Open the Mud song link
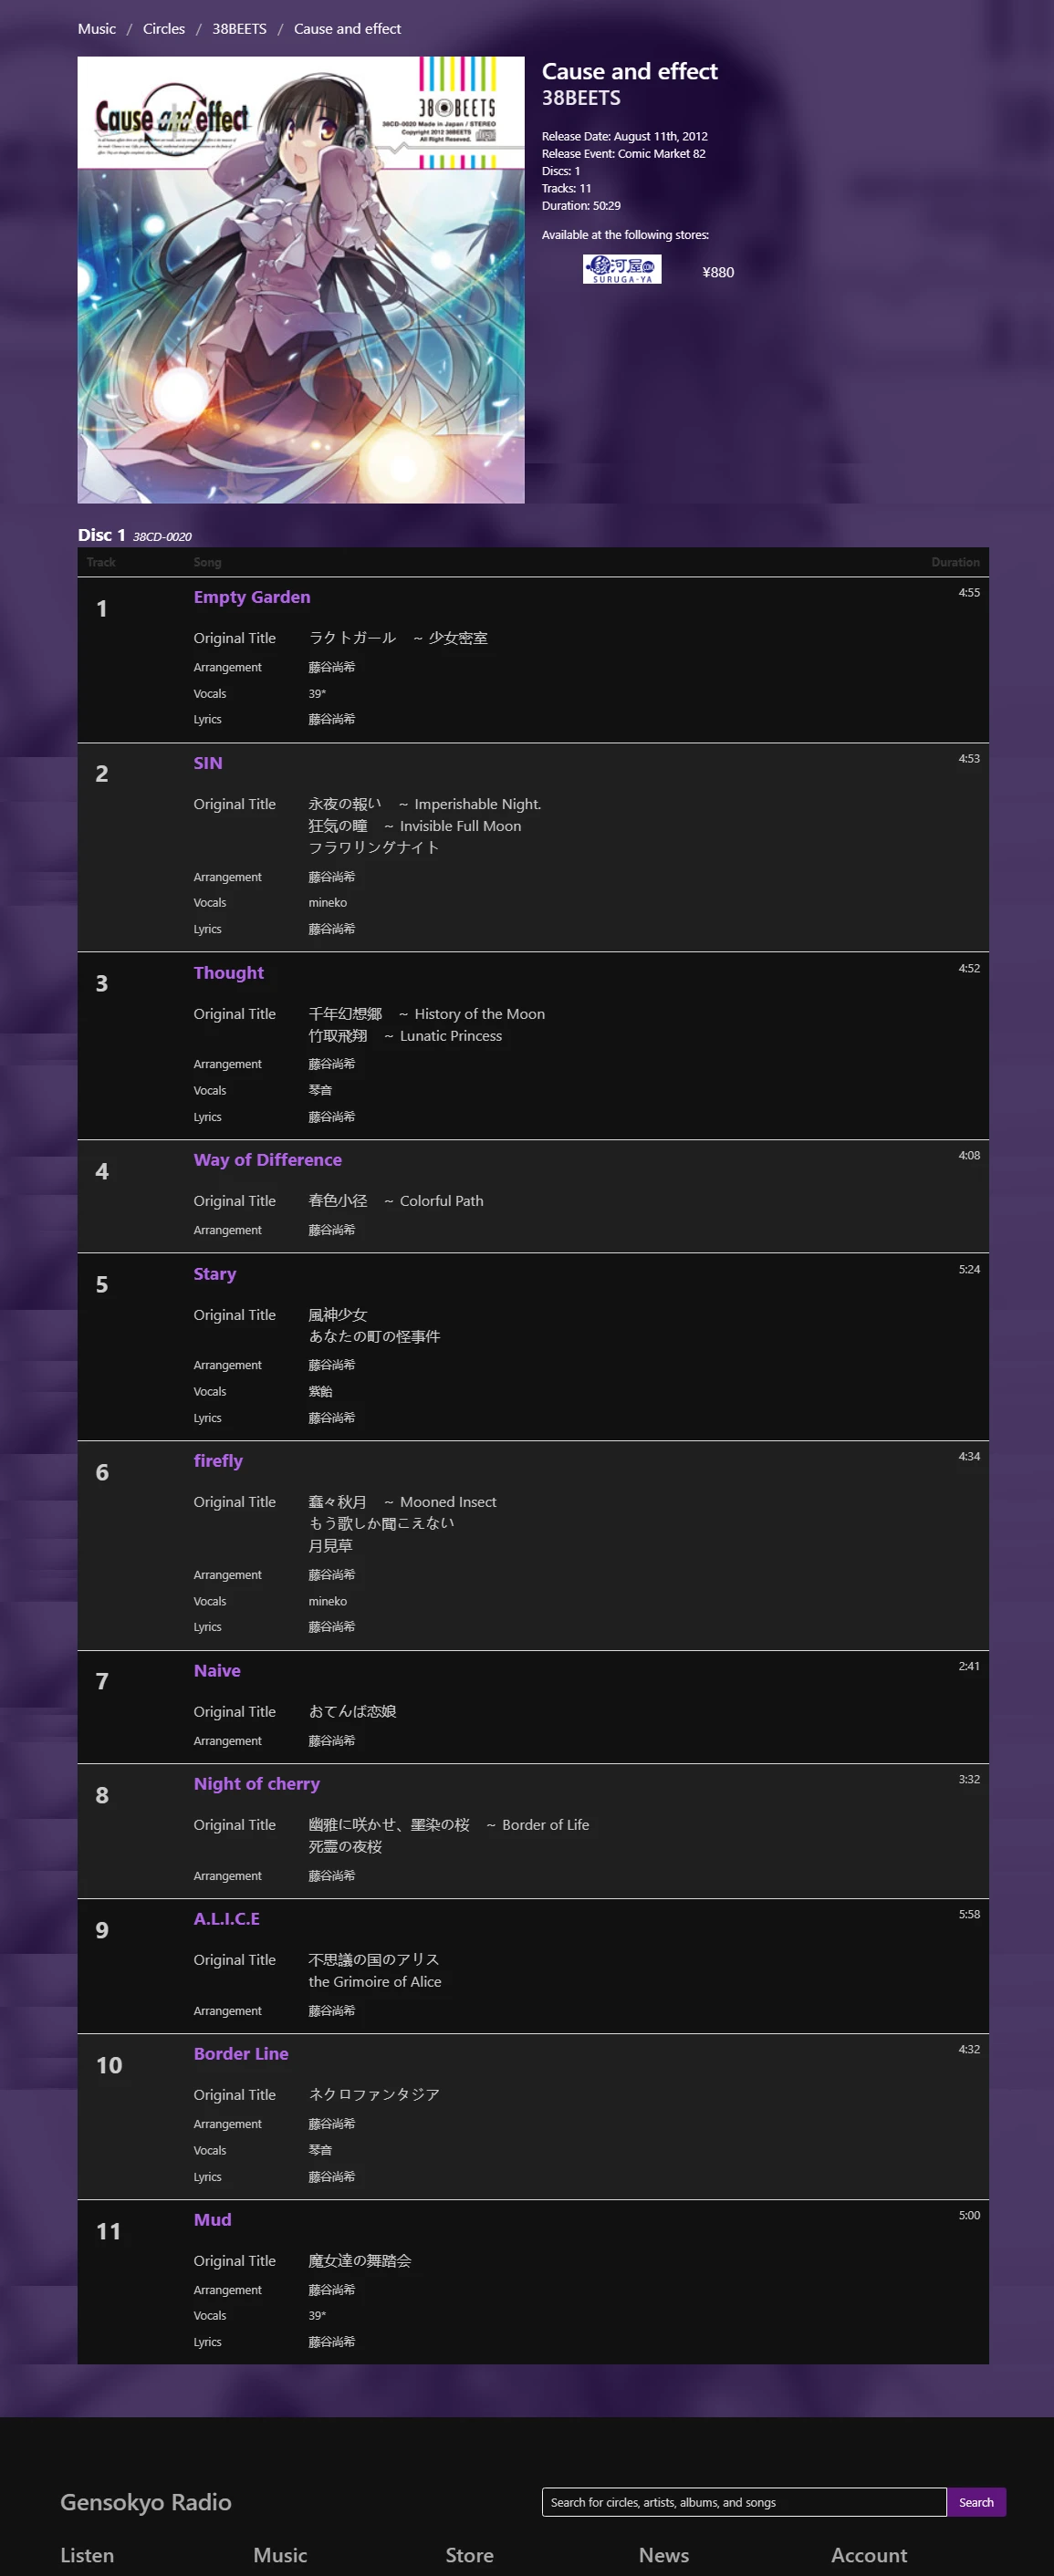1054x2576 pixels. (213, 2220)
